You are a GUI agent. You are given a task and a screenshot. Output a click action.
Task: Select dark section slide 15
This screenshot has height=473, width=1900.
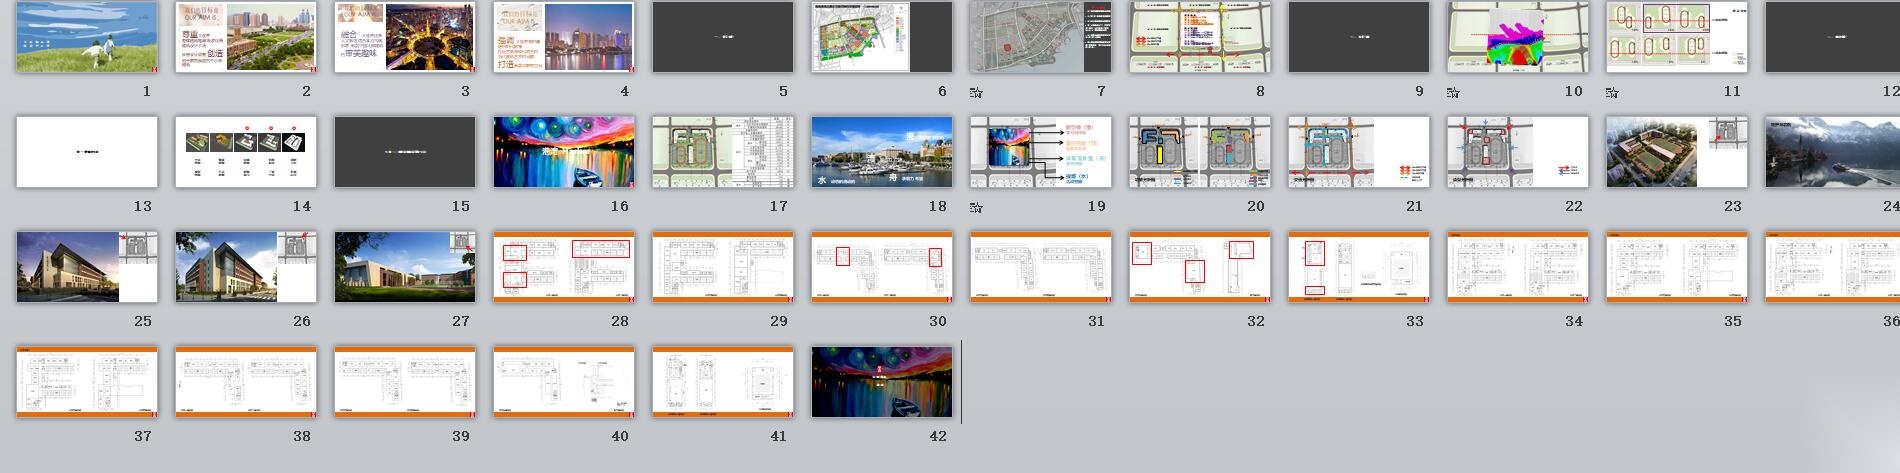coord(405,152)
